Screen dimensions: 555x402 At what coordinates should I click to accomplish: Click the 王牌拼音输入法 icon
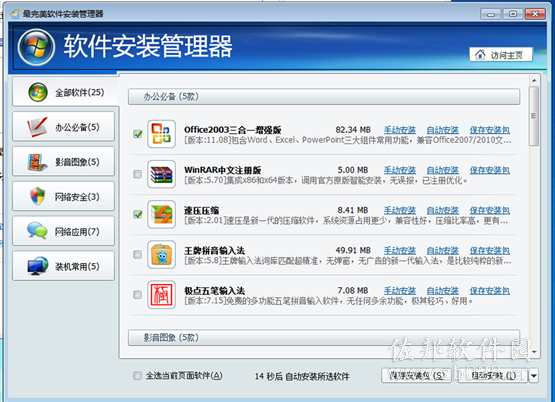point(161,254)
